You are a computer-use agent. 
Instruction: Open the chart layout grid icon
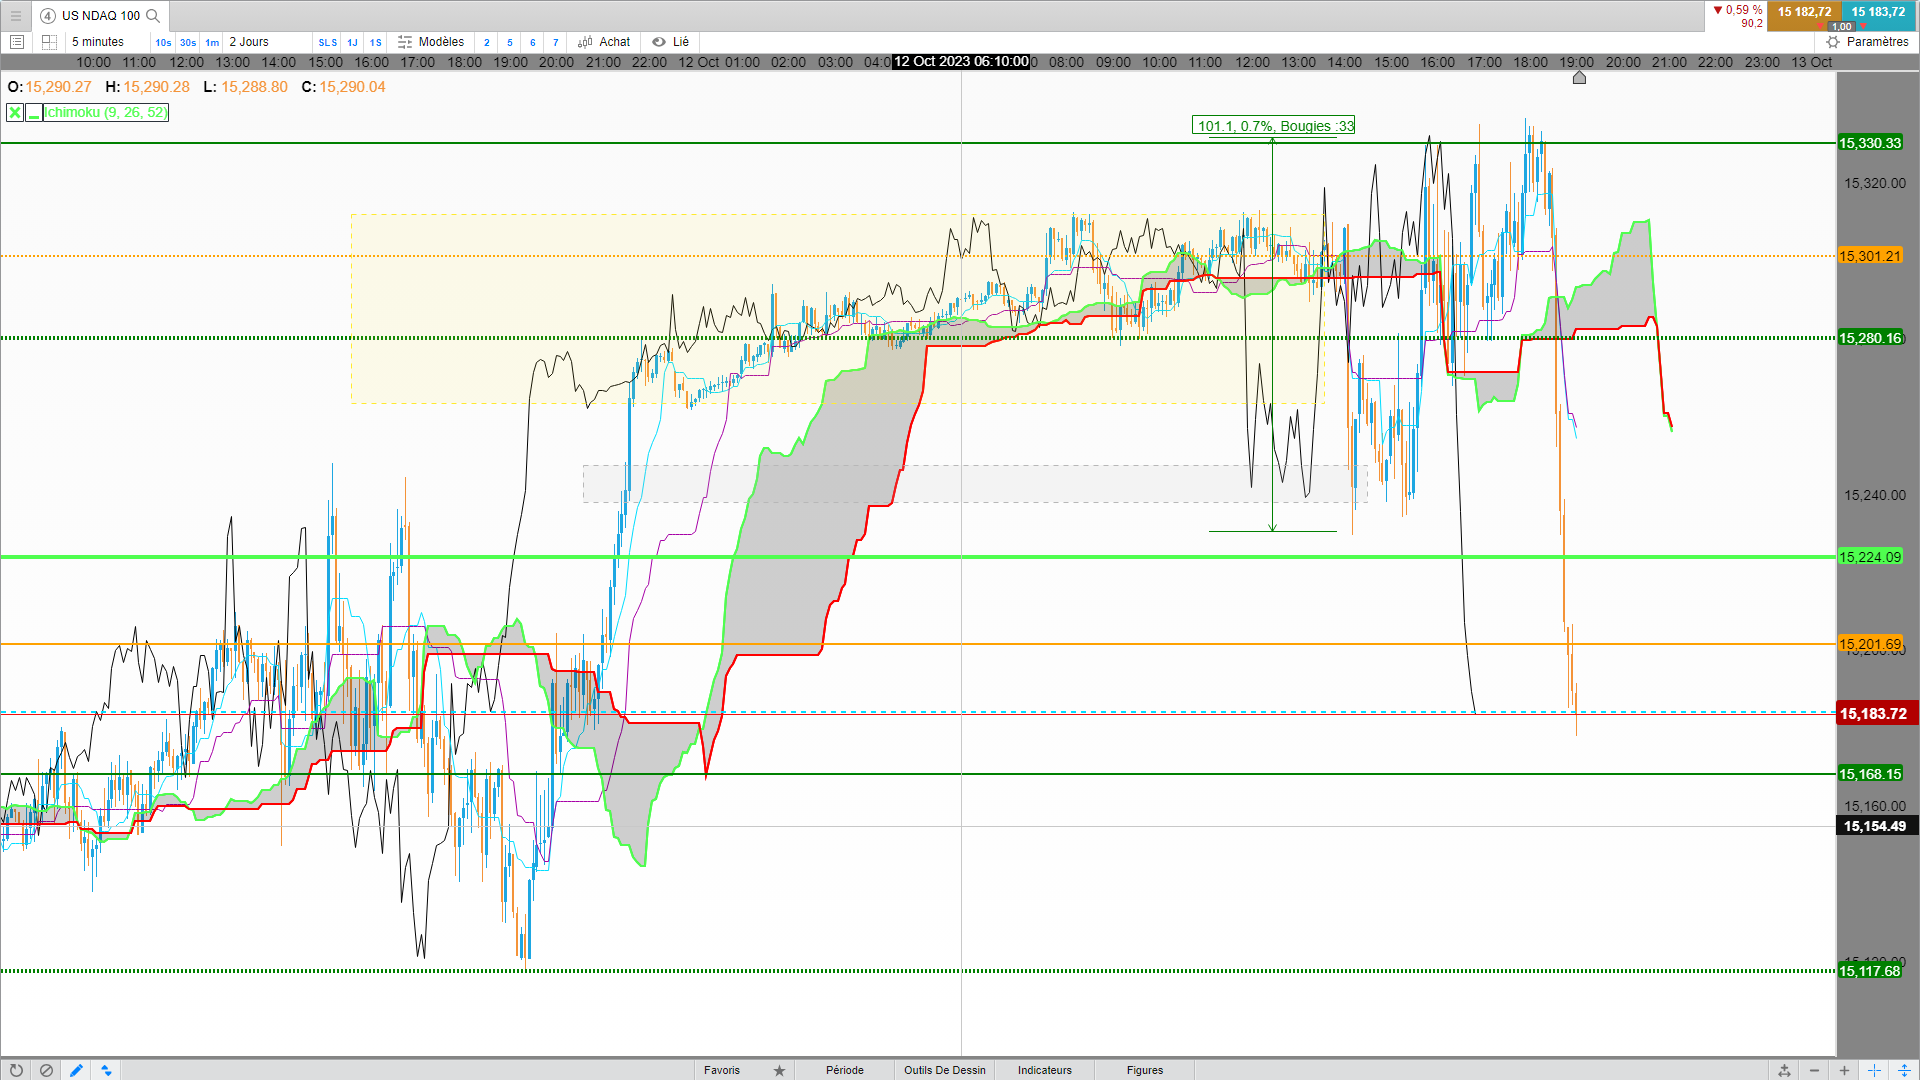coord(49,42)
